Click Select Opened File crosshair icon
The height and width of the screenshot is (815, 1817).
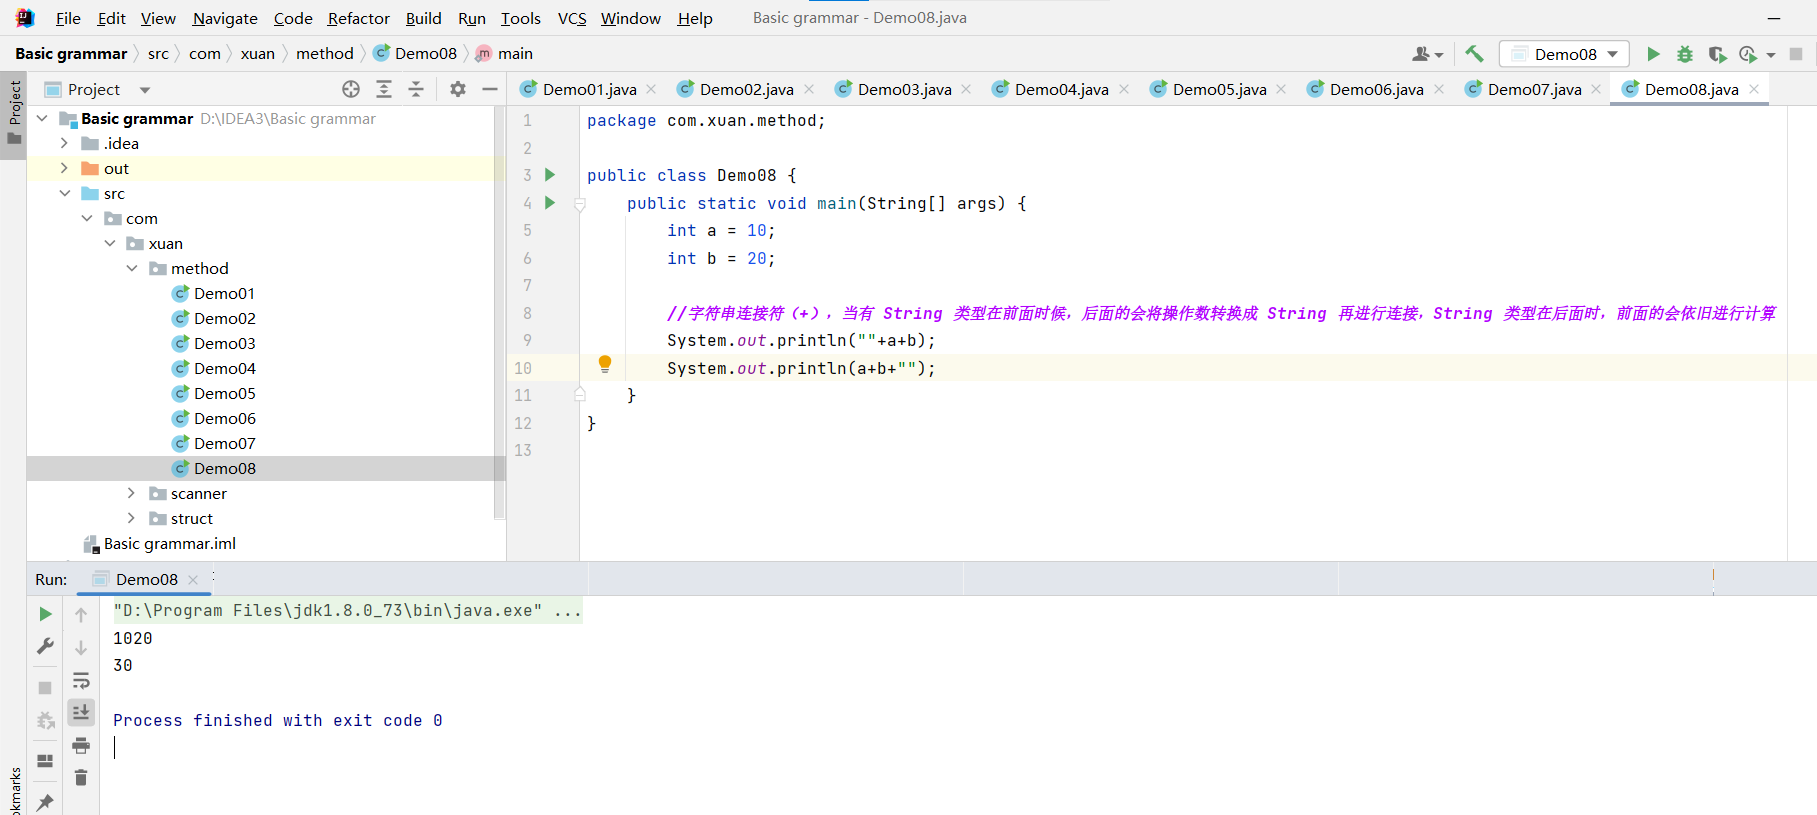point(351,89)
